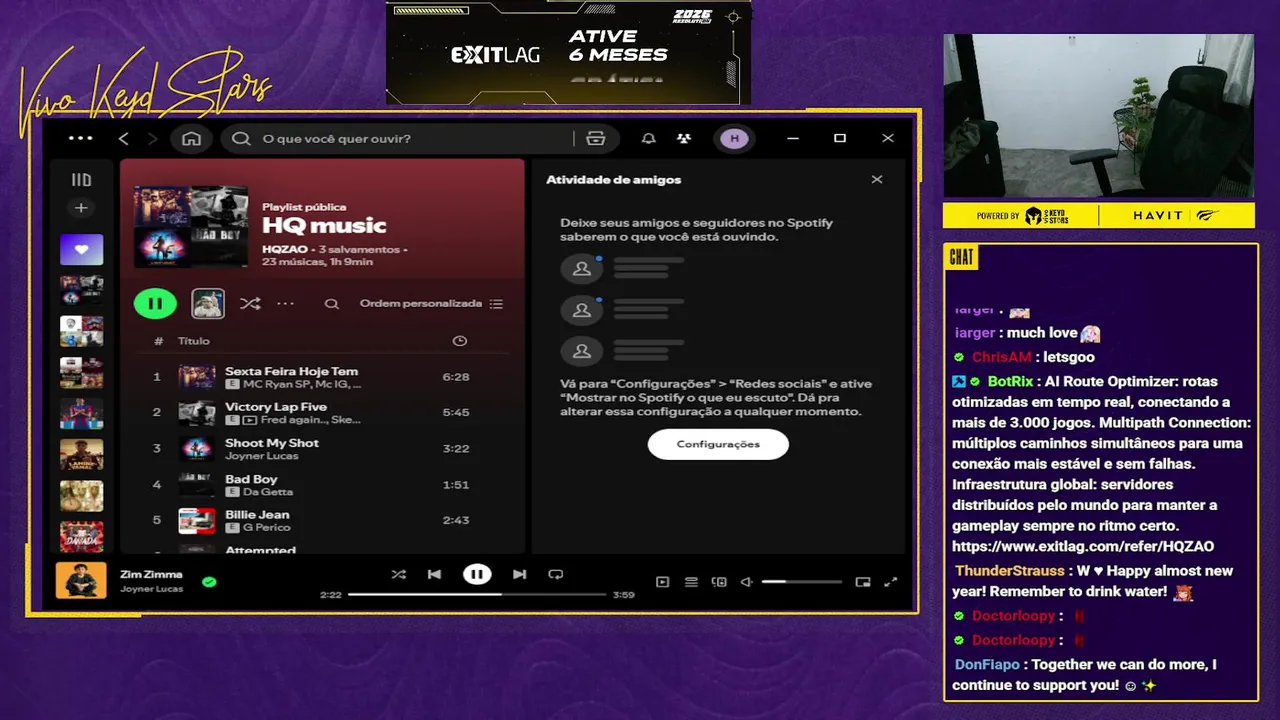Viewport: 1280px width, 720px height.
Task: Open the now playing title 'Zim Zimma'
Action: click(151, 574)
